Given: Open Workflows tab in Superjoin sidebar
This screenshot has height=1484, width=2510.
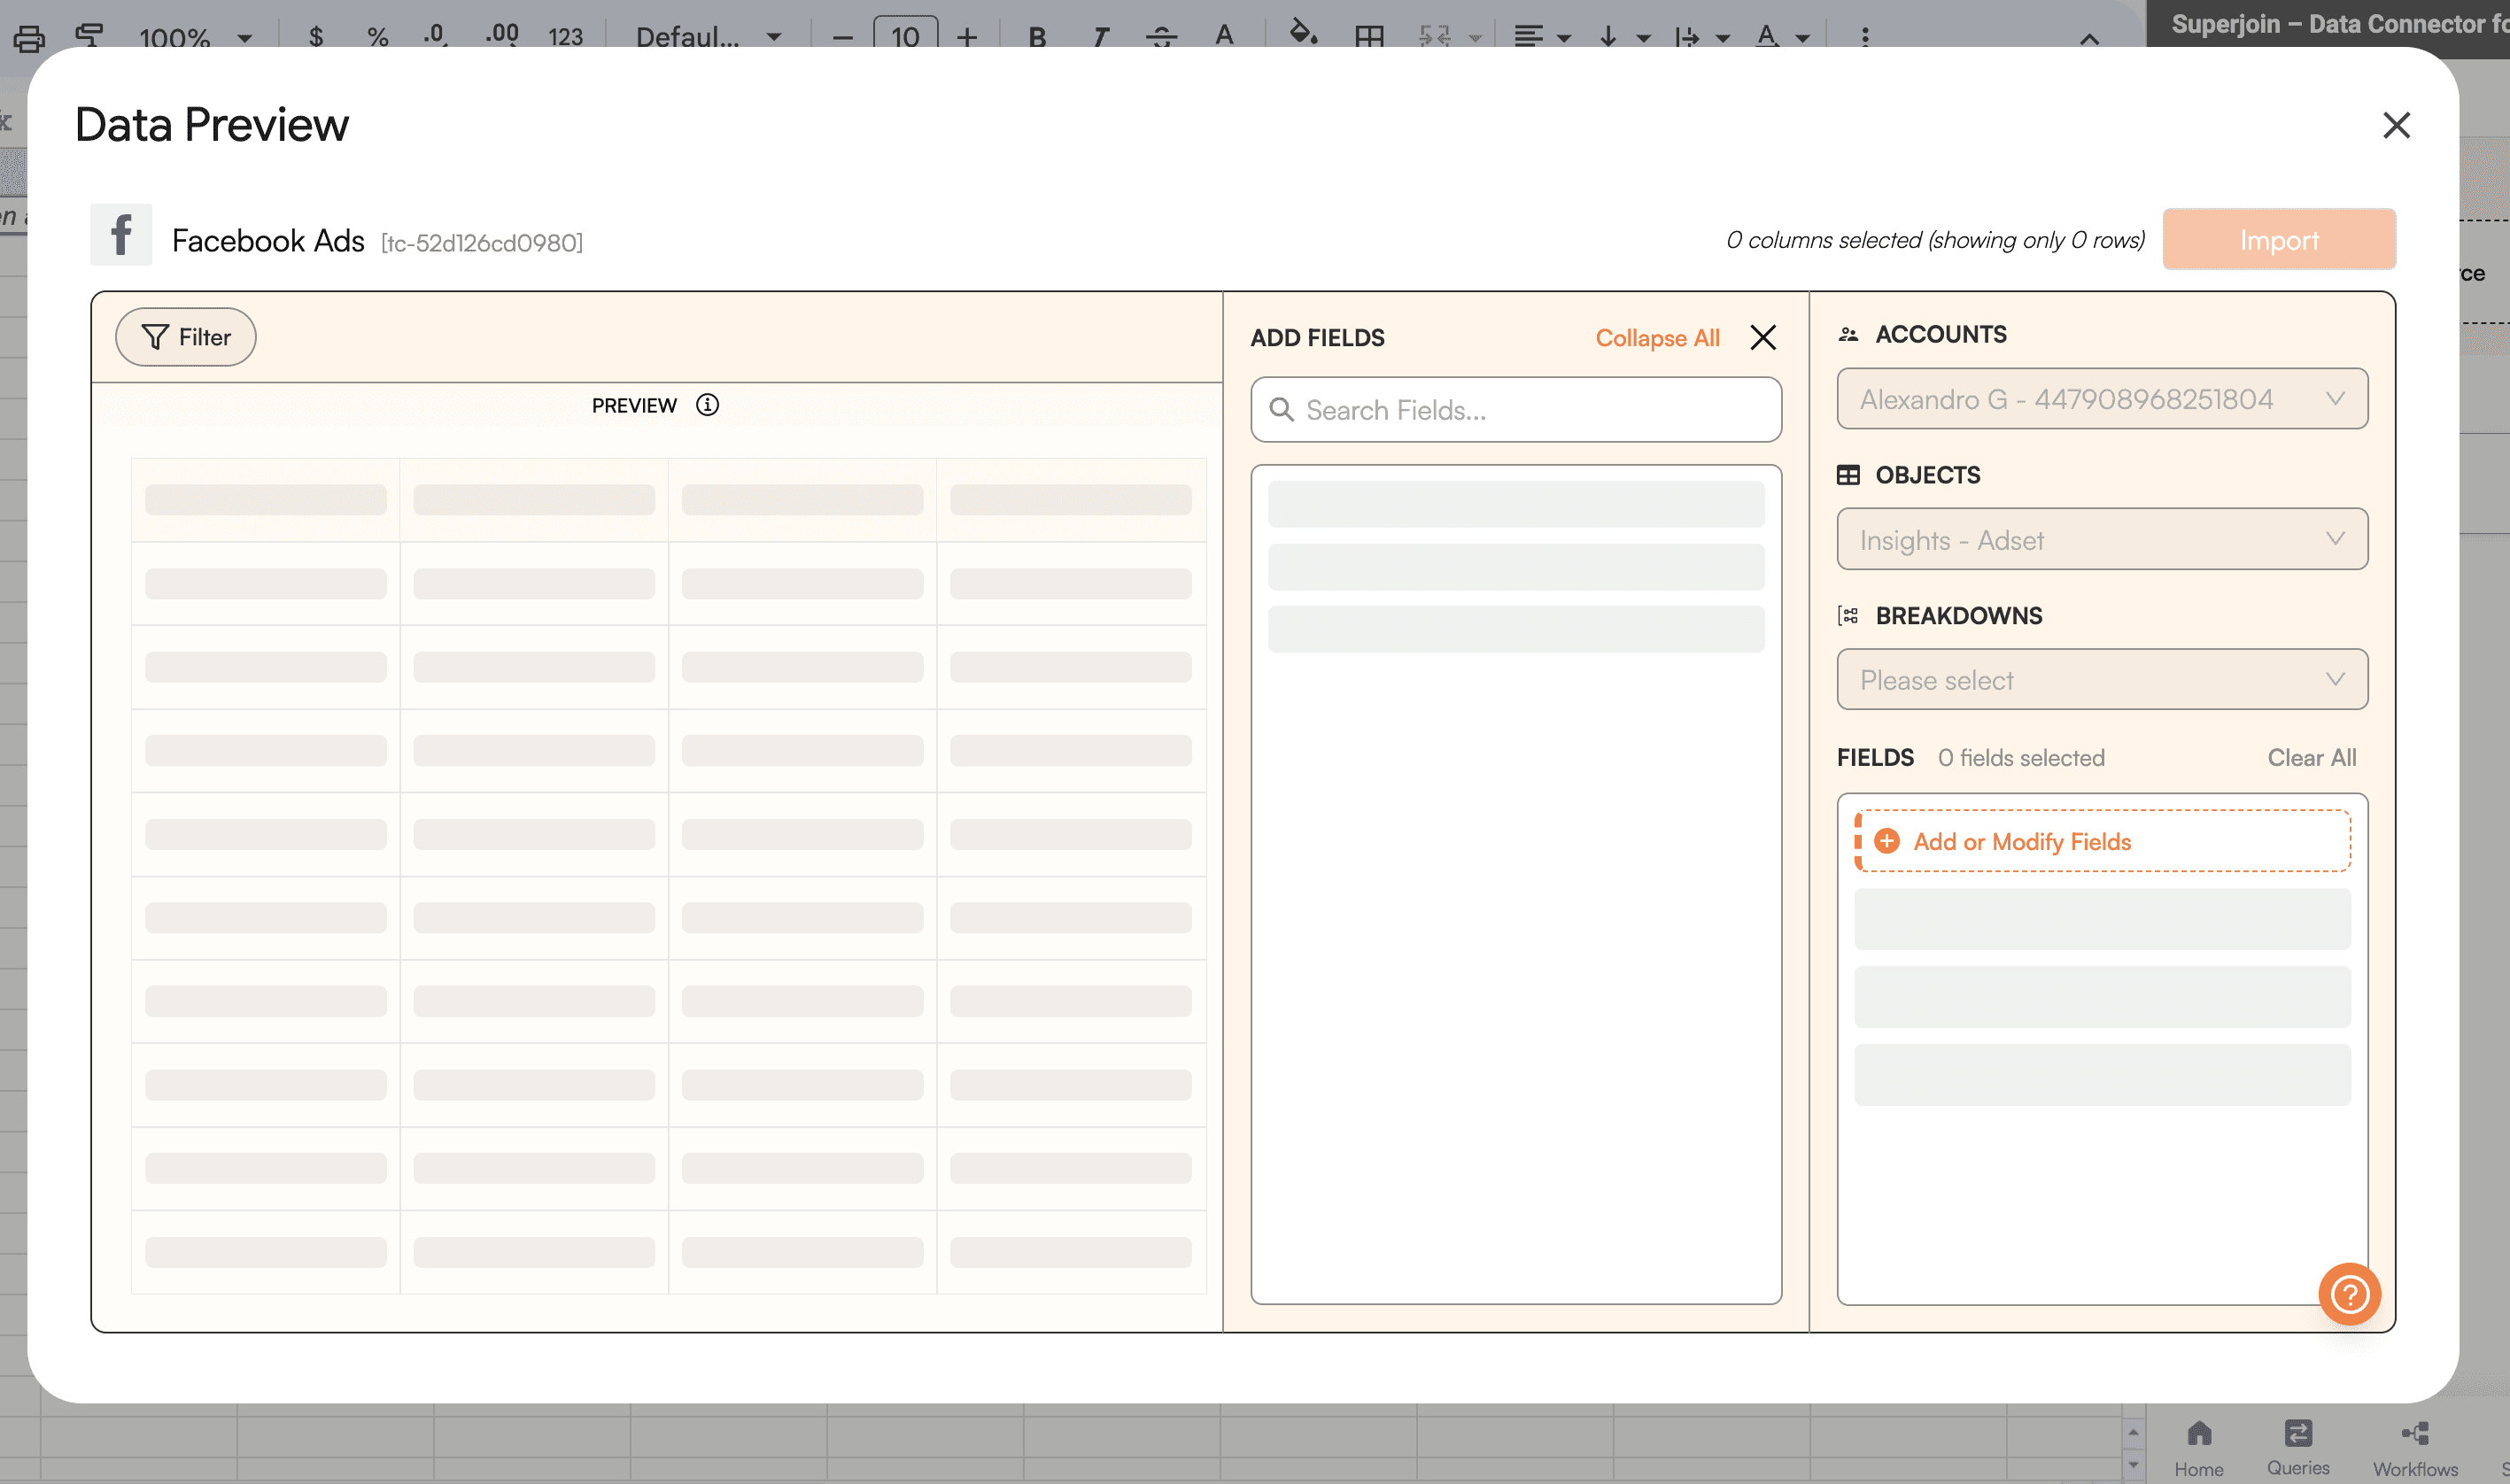Looking at the screenshot, I should pos(2415,1449).
